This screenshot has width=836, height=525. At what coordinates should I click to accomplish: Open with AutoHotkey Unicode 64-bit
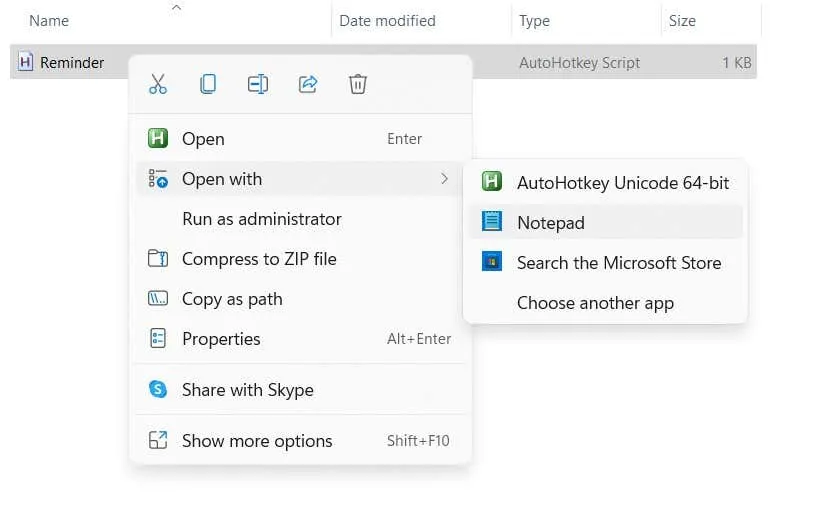[x=622, y=182]
